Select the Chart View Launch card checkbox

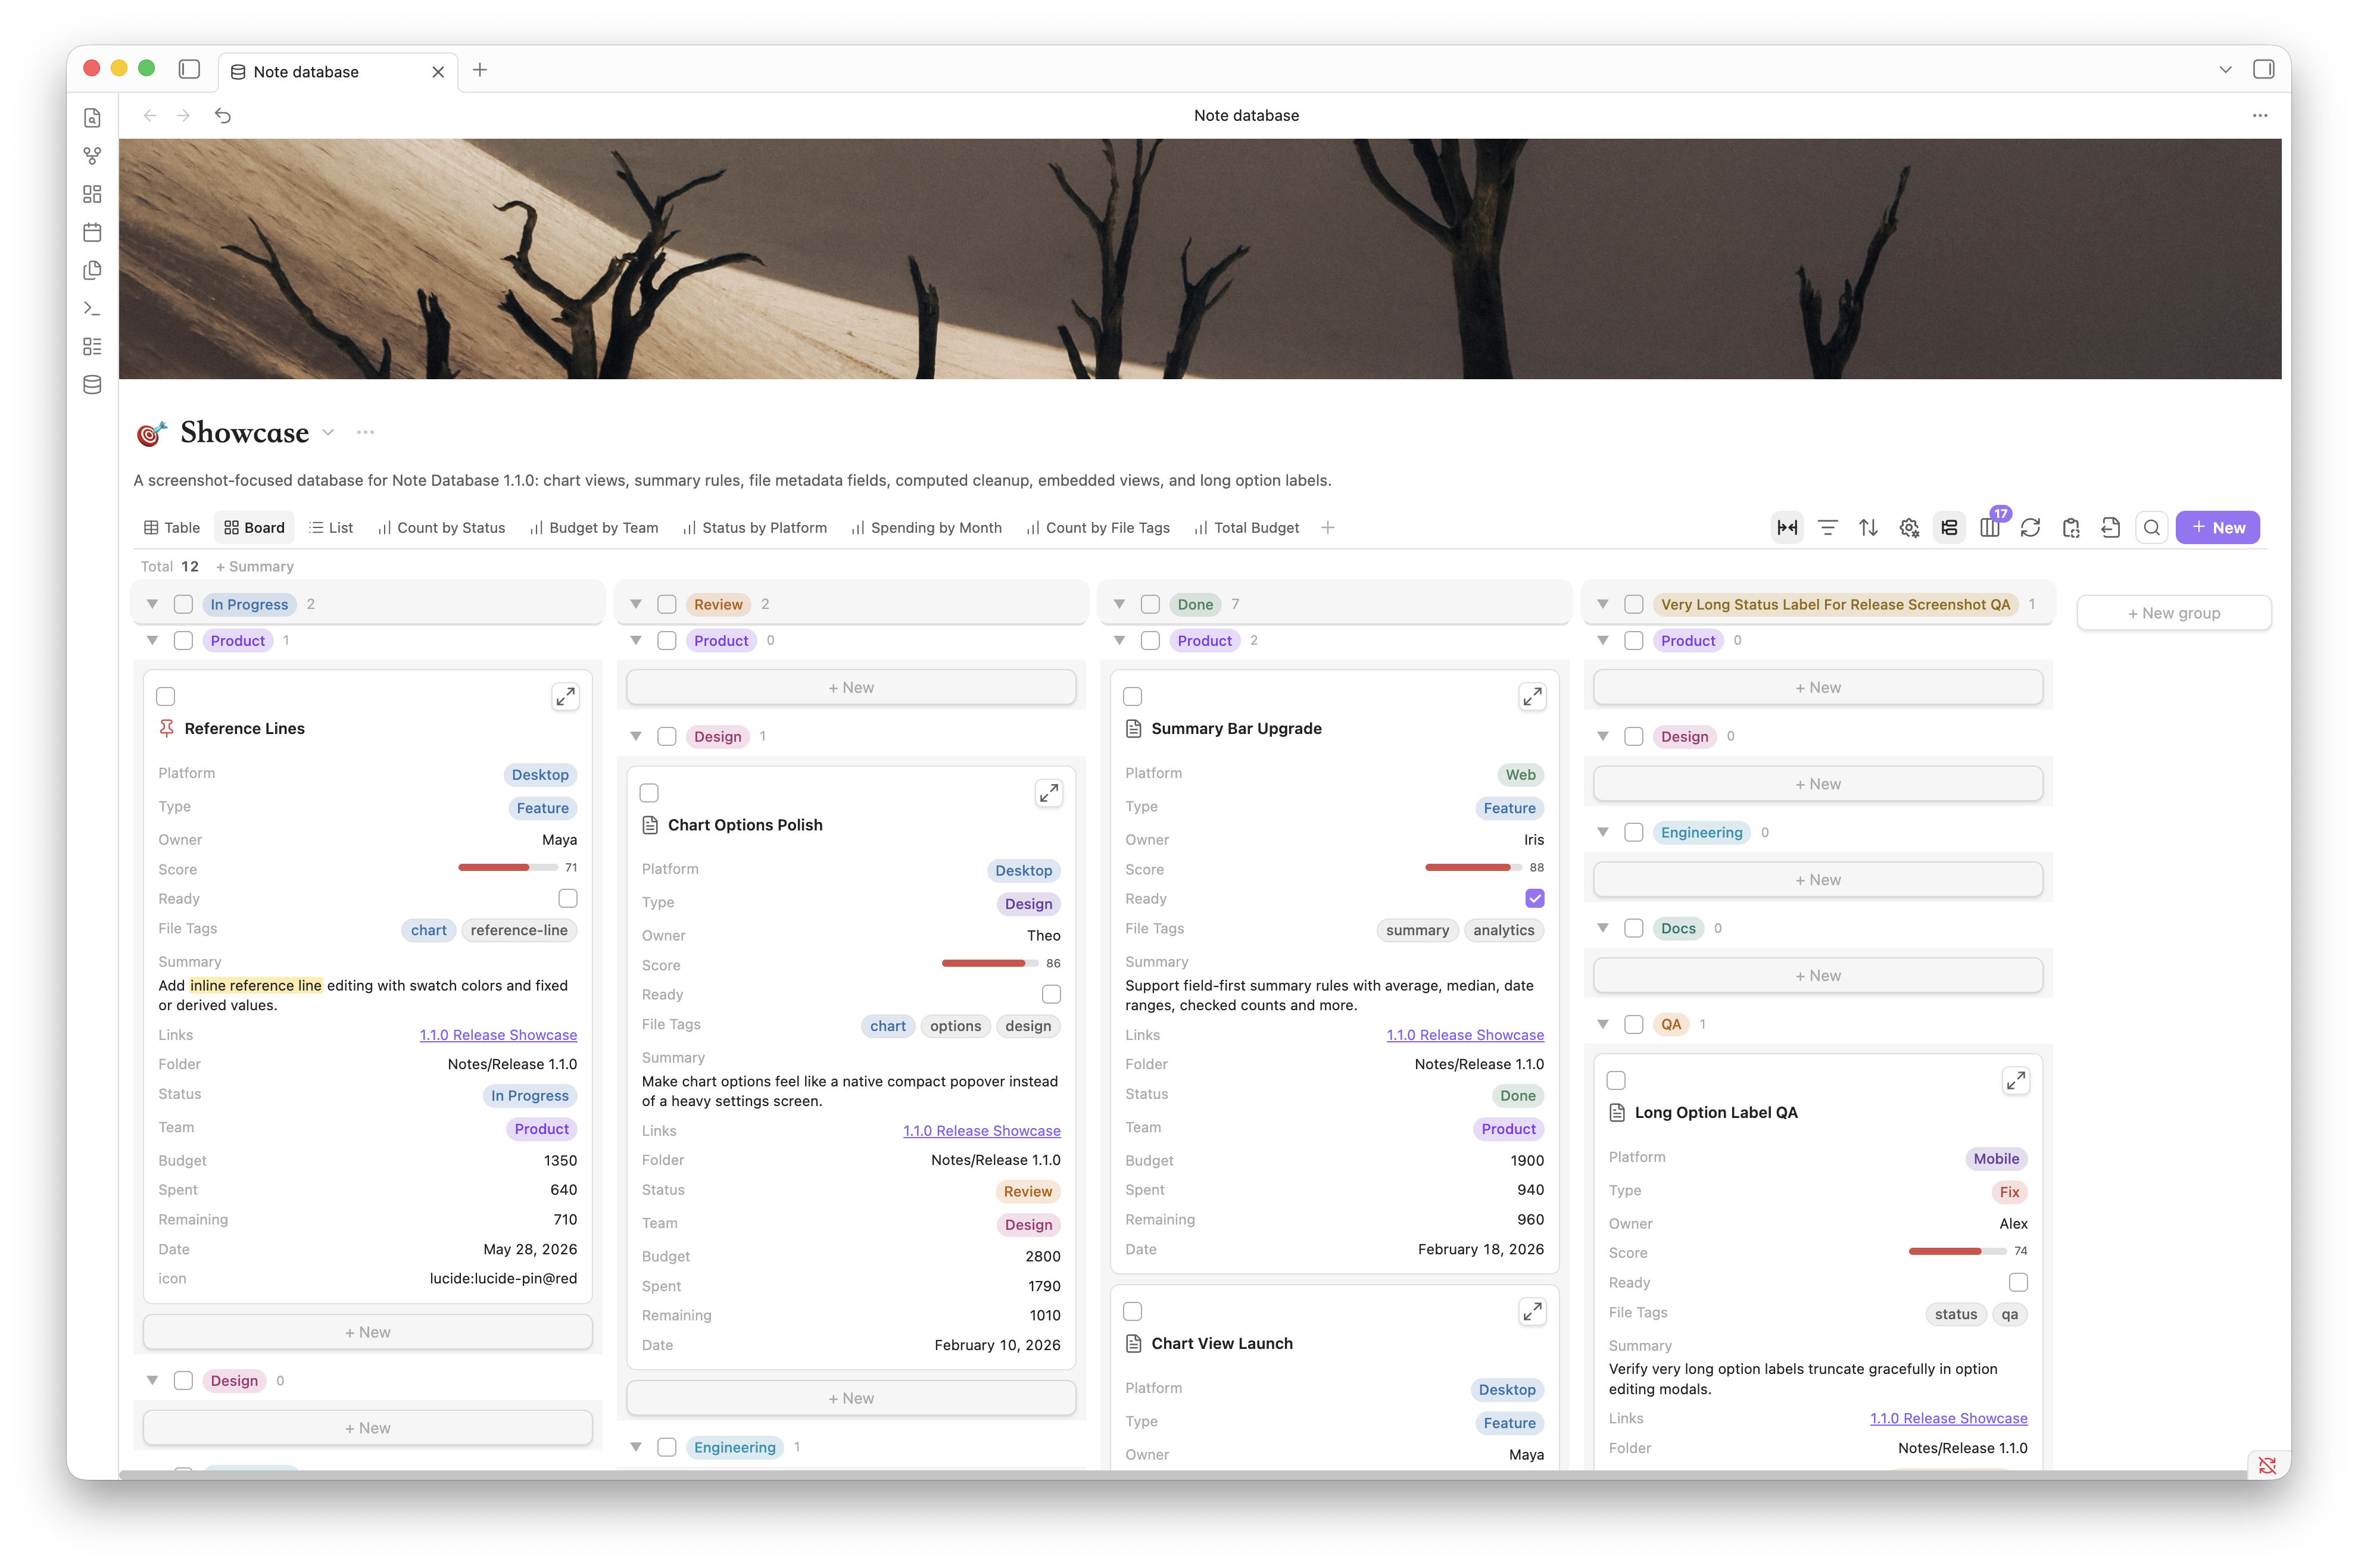[1133, 1311]
